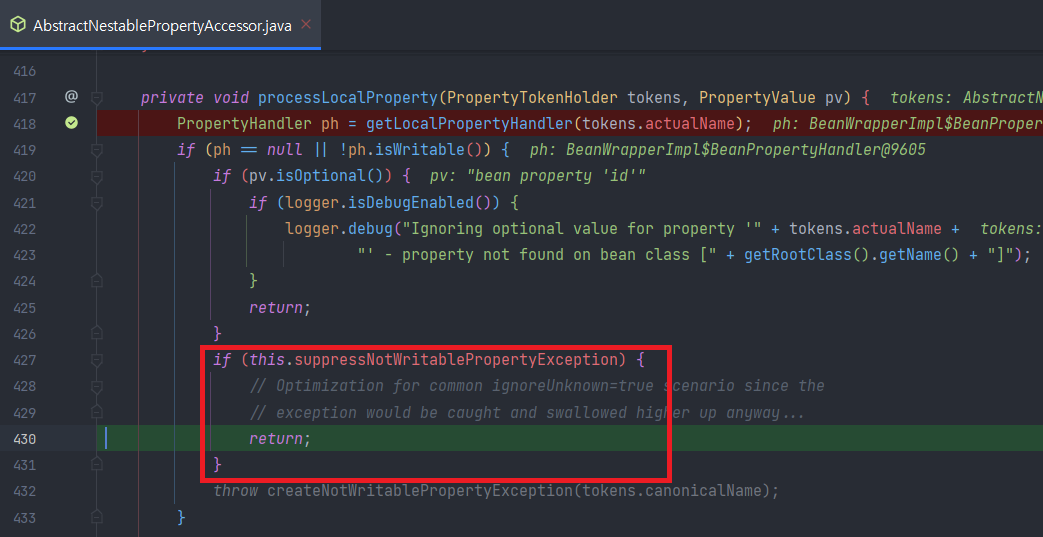Viewport: 1043px width, 537px height.
Task: Click actualName on line 418
Action: pos(691,124)
